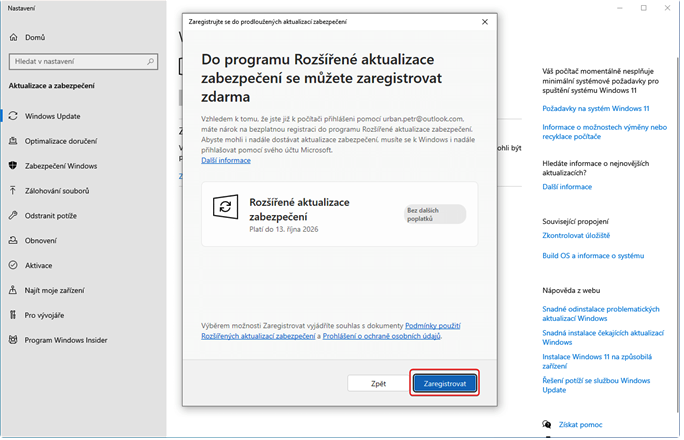Click the Domů home icon
The image size is (684, 440).
pos(13,38)
